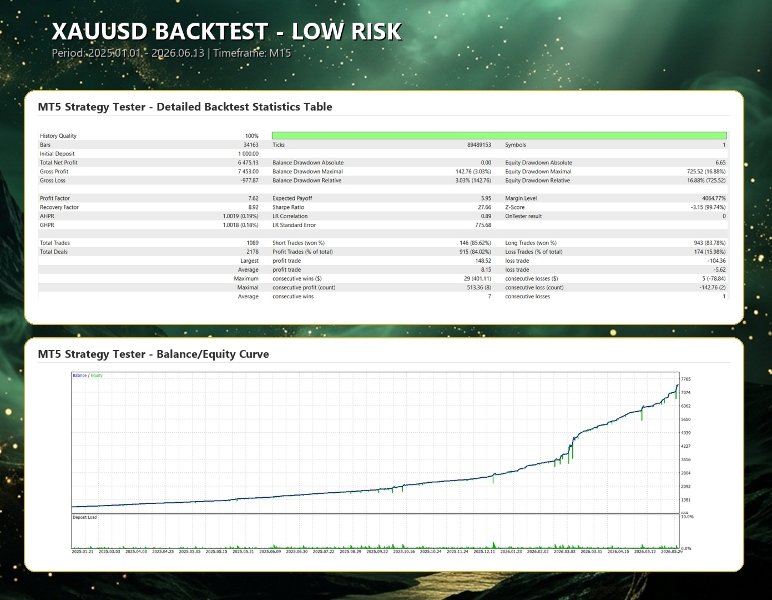Click the green History Quality progress bar

click(499, 136)
